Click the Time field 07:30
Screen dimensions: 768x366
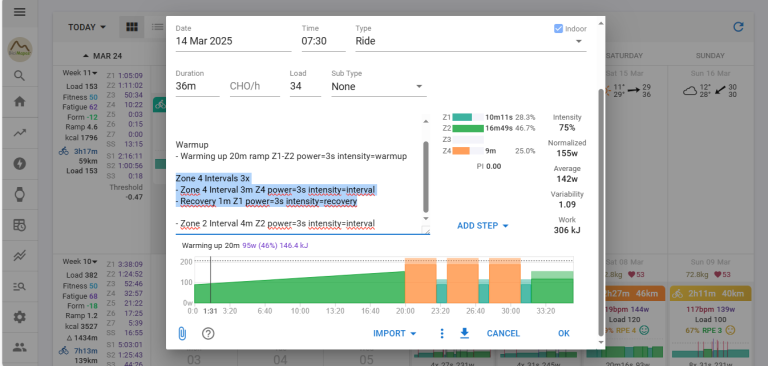pyautogui.click(x=323, y=41)
